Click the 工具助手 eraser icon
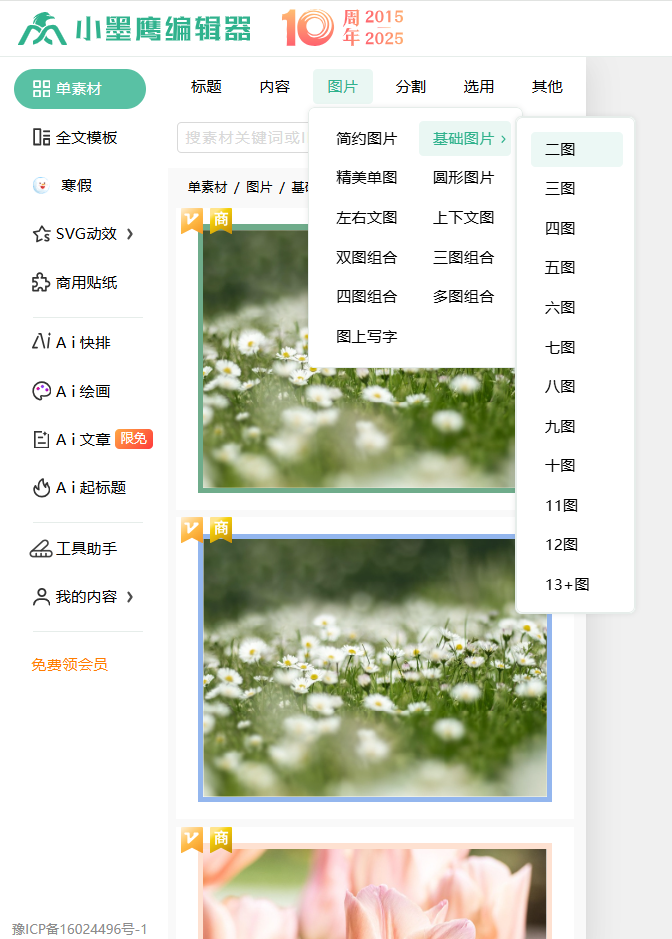 [41, 548]
